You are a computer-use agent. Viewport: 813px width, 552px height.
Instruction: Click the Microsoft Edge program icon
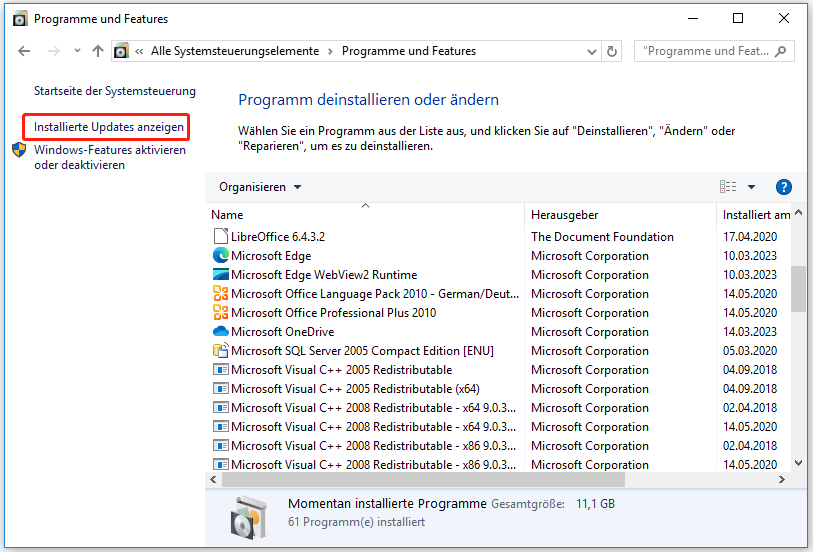tap(221, 256)
